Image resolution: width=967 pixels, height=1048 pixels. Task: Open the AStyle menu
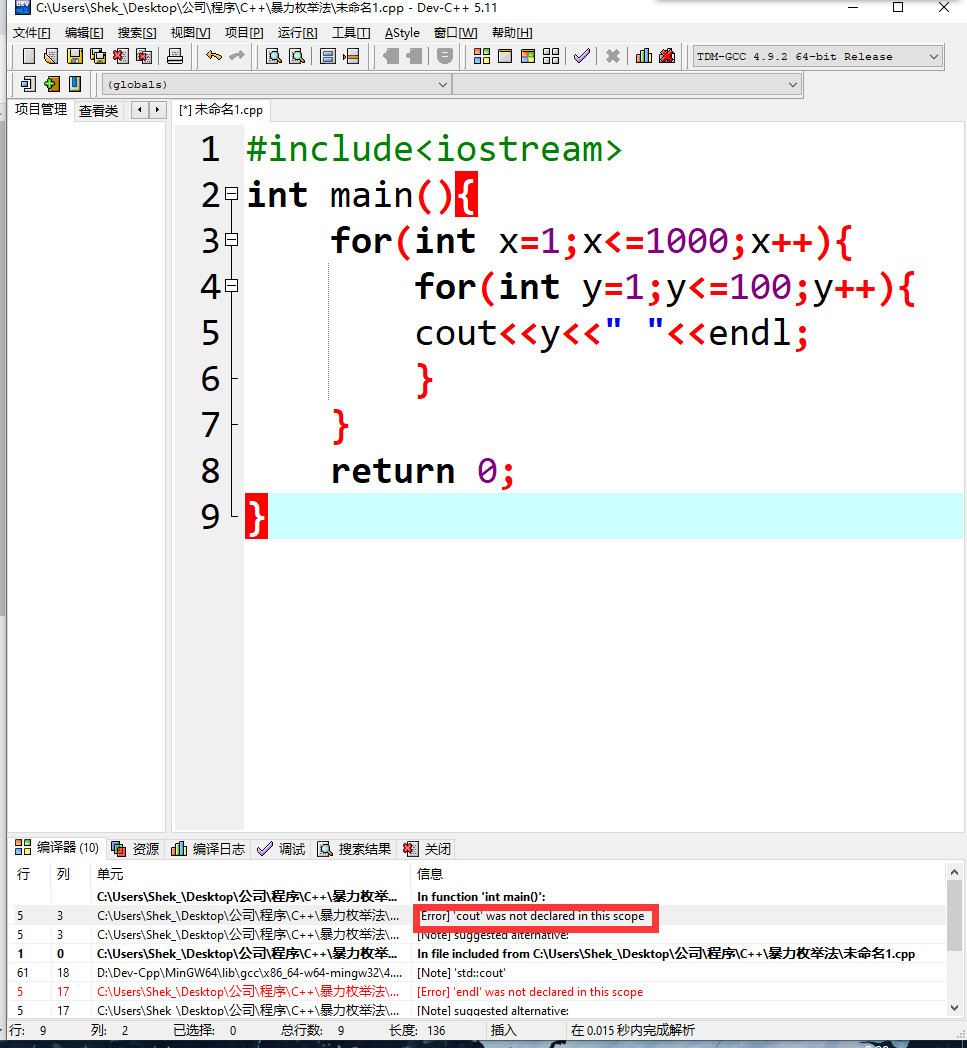click(402, 33)
